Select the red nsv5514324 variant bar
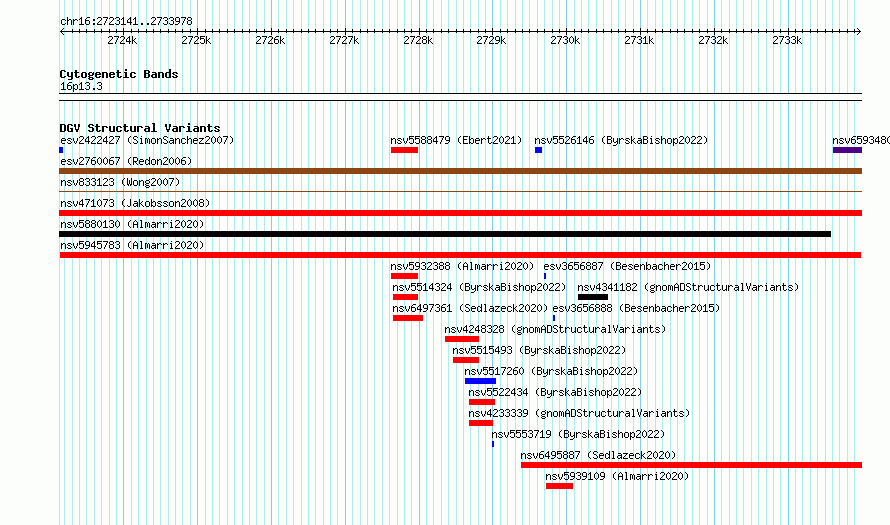This screenshot has width=890, height=525. point(405,297)
